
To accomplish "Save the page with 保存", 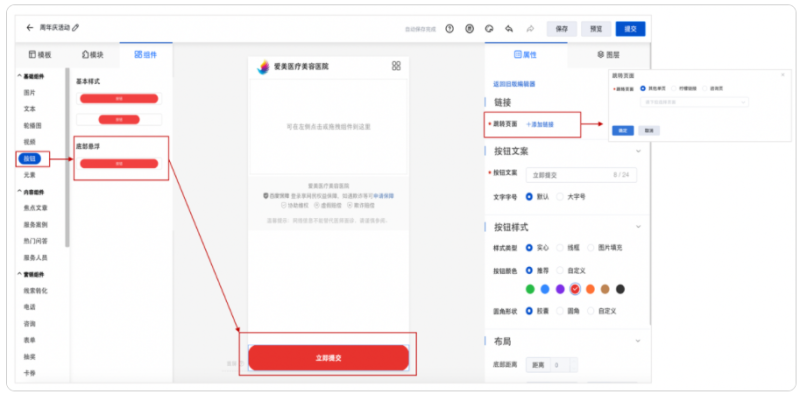I will pyautogui.click(x=561, y=29).
